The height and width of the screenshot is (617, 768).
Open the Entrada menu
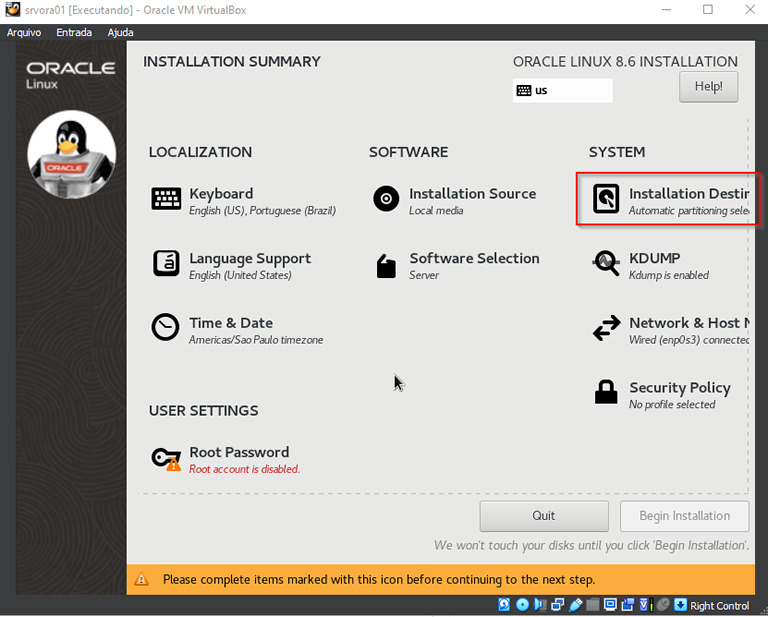pos(74,32)
